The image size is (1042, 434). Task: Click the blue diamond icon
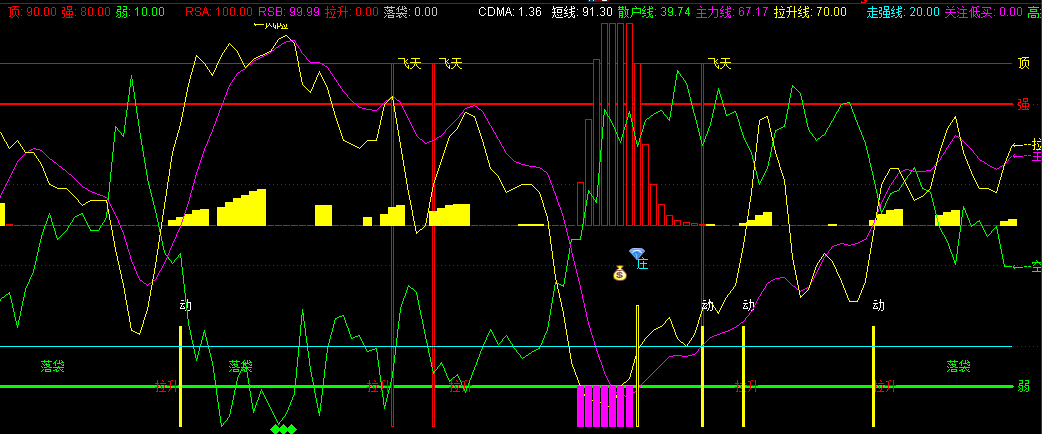(x=636, y=254)
